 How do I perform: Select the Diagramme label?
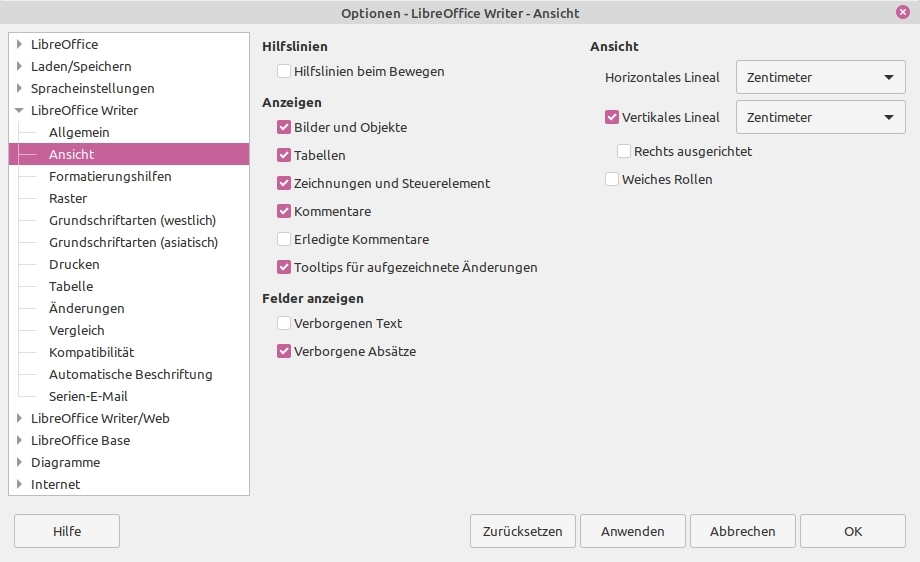(66, 462)
